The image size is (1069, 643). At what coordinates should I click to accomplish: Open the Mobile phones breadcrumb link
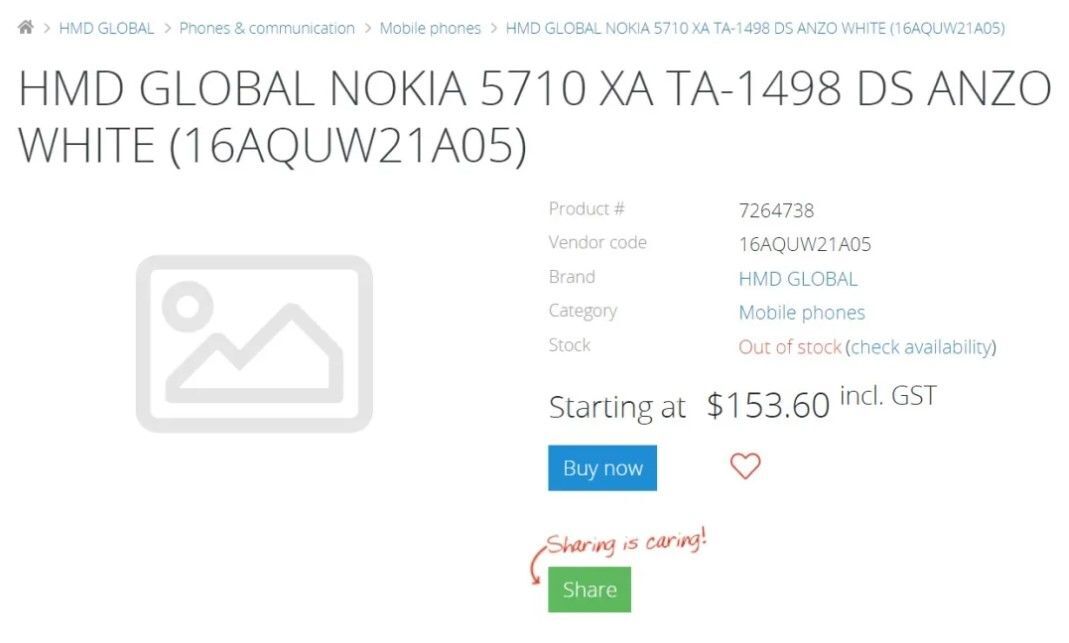click(x=430, y=28)
